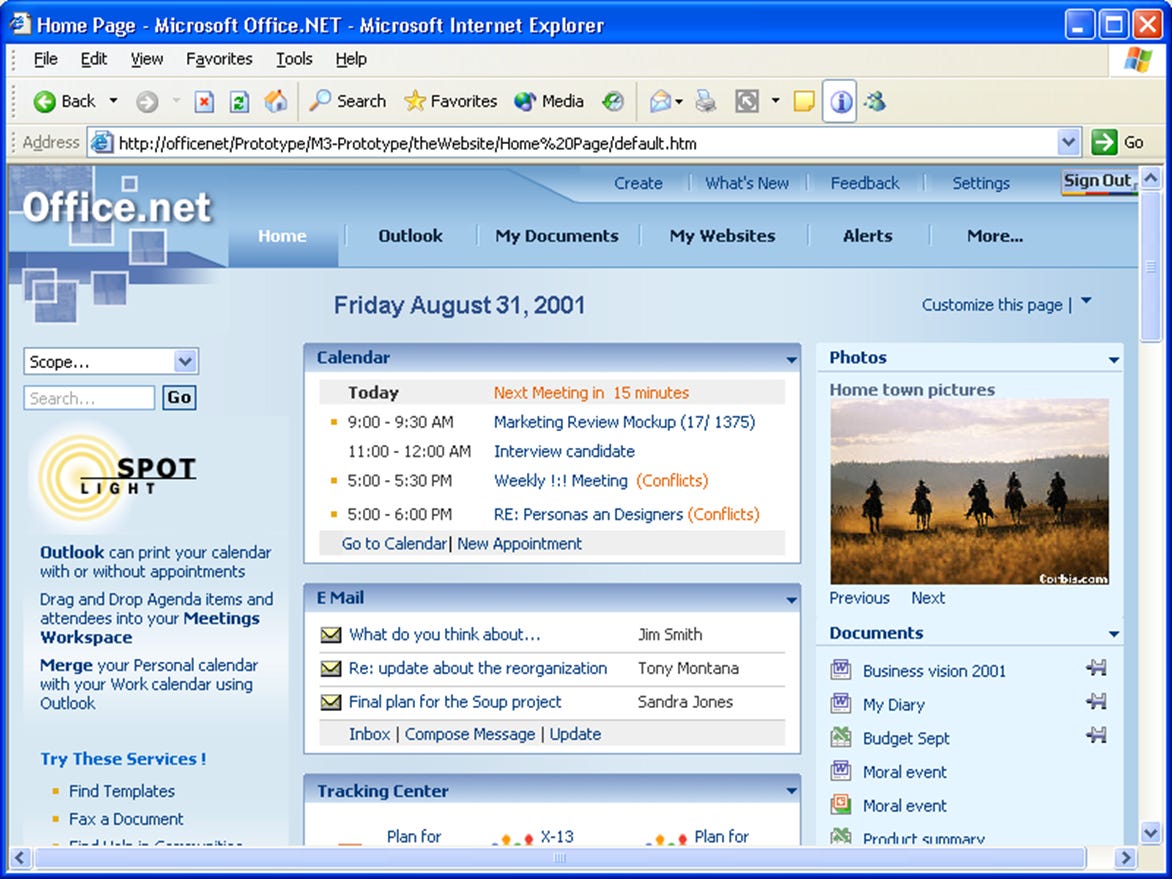Image resolution: width=1172 pixels, height=879 pixels.
Task: Click the Next photo link
Action: (x=928, y=598)
